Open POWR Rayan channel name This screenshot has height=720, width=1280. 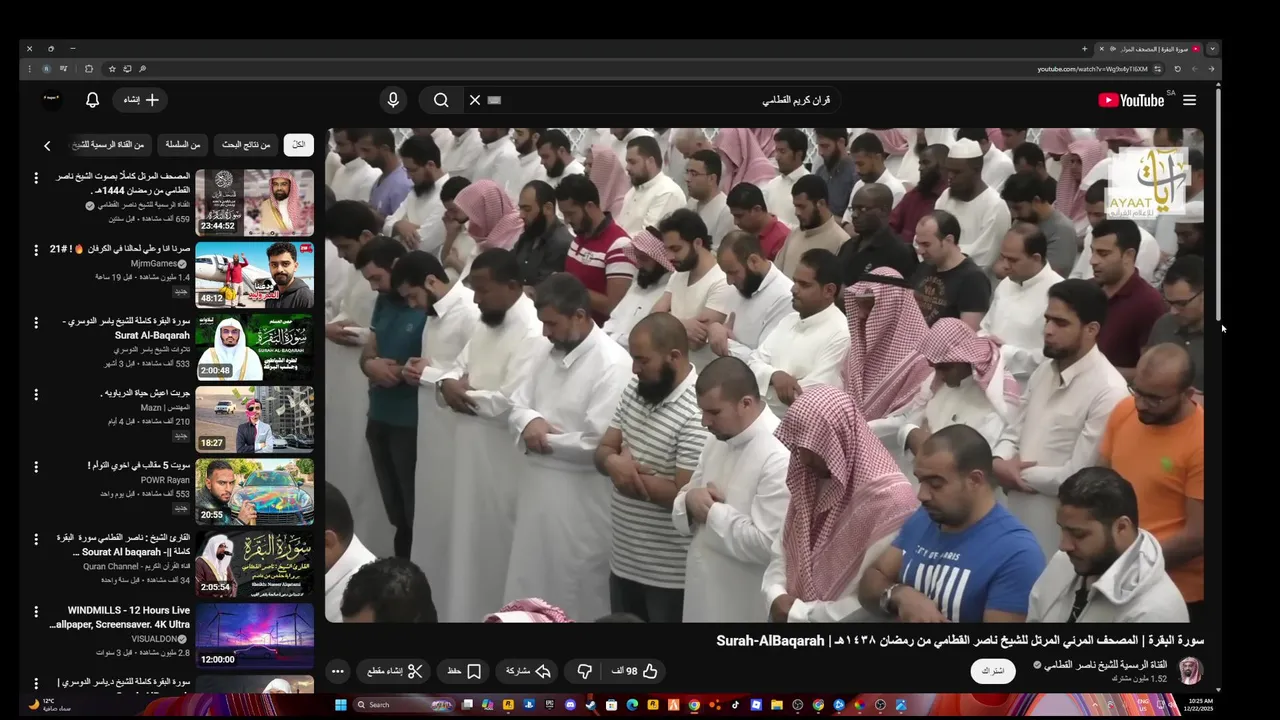165,480
